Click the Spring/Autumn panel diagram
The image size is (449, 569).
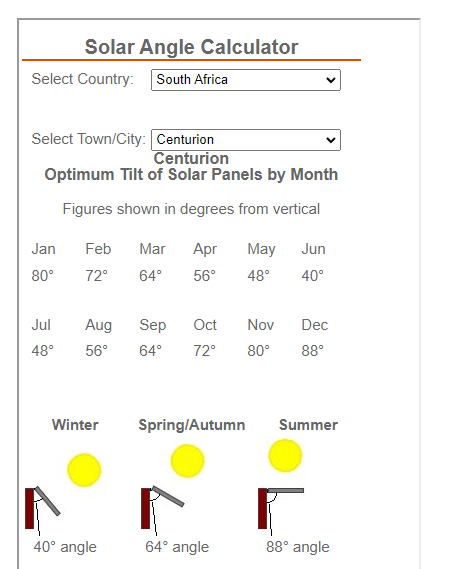(x=163, y=509)
